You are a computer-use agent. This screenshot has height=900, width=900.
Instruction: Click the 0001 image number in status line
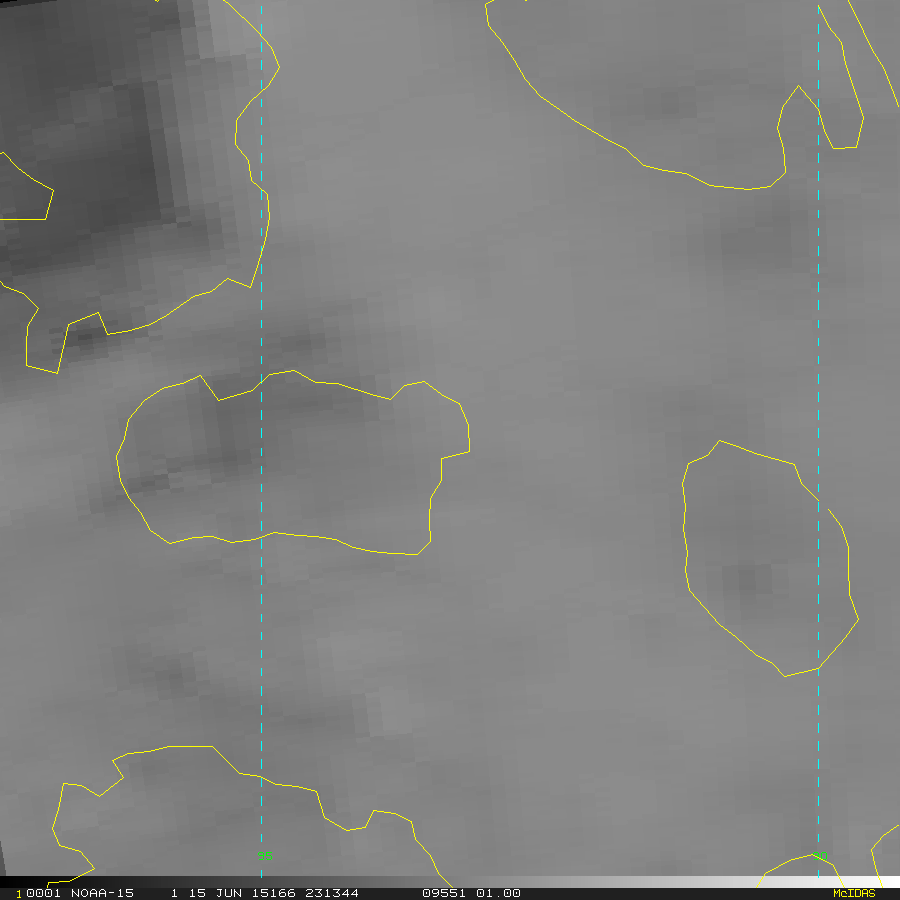tap(43, 893)
